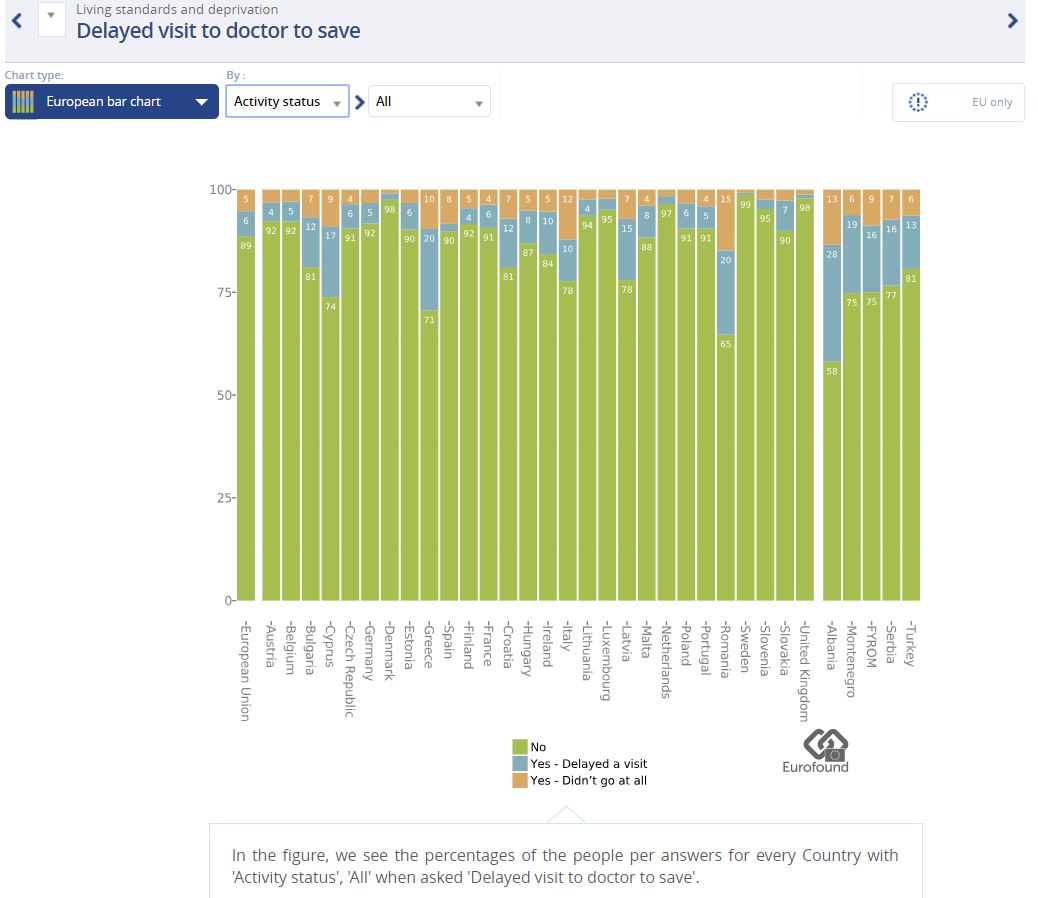Viewport: 1038px width, 898px height.
Task: Toggle the orange 'Didn't go at all' swatch
Action: coord(520,780)
